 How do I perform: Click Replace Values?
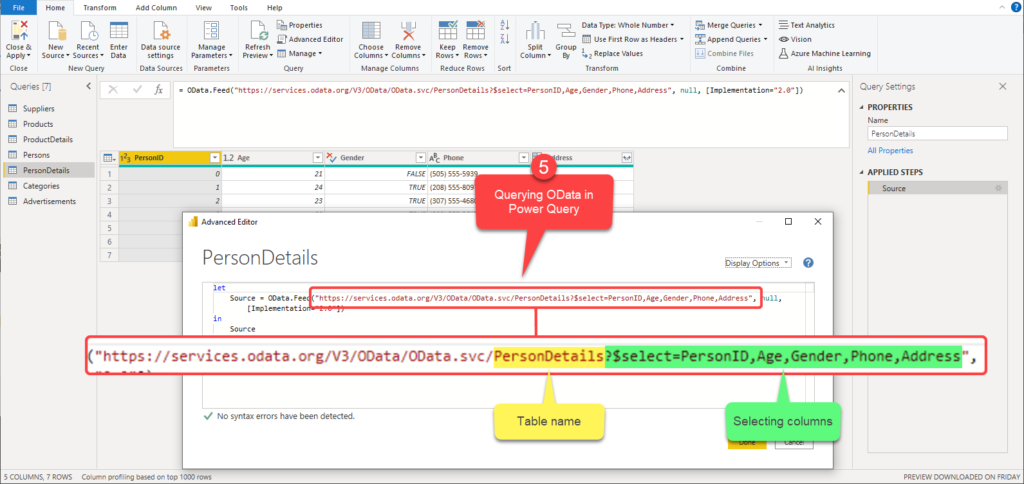tap(612, 54)
